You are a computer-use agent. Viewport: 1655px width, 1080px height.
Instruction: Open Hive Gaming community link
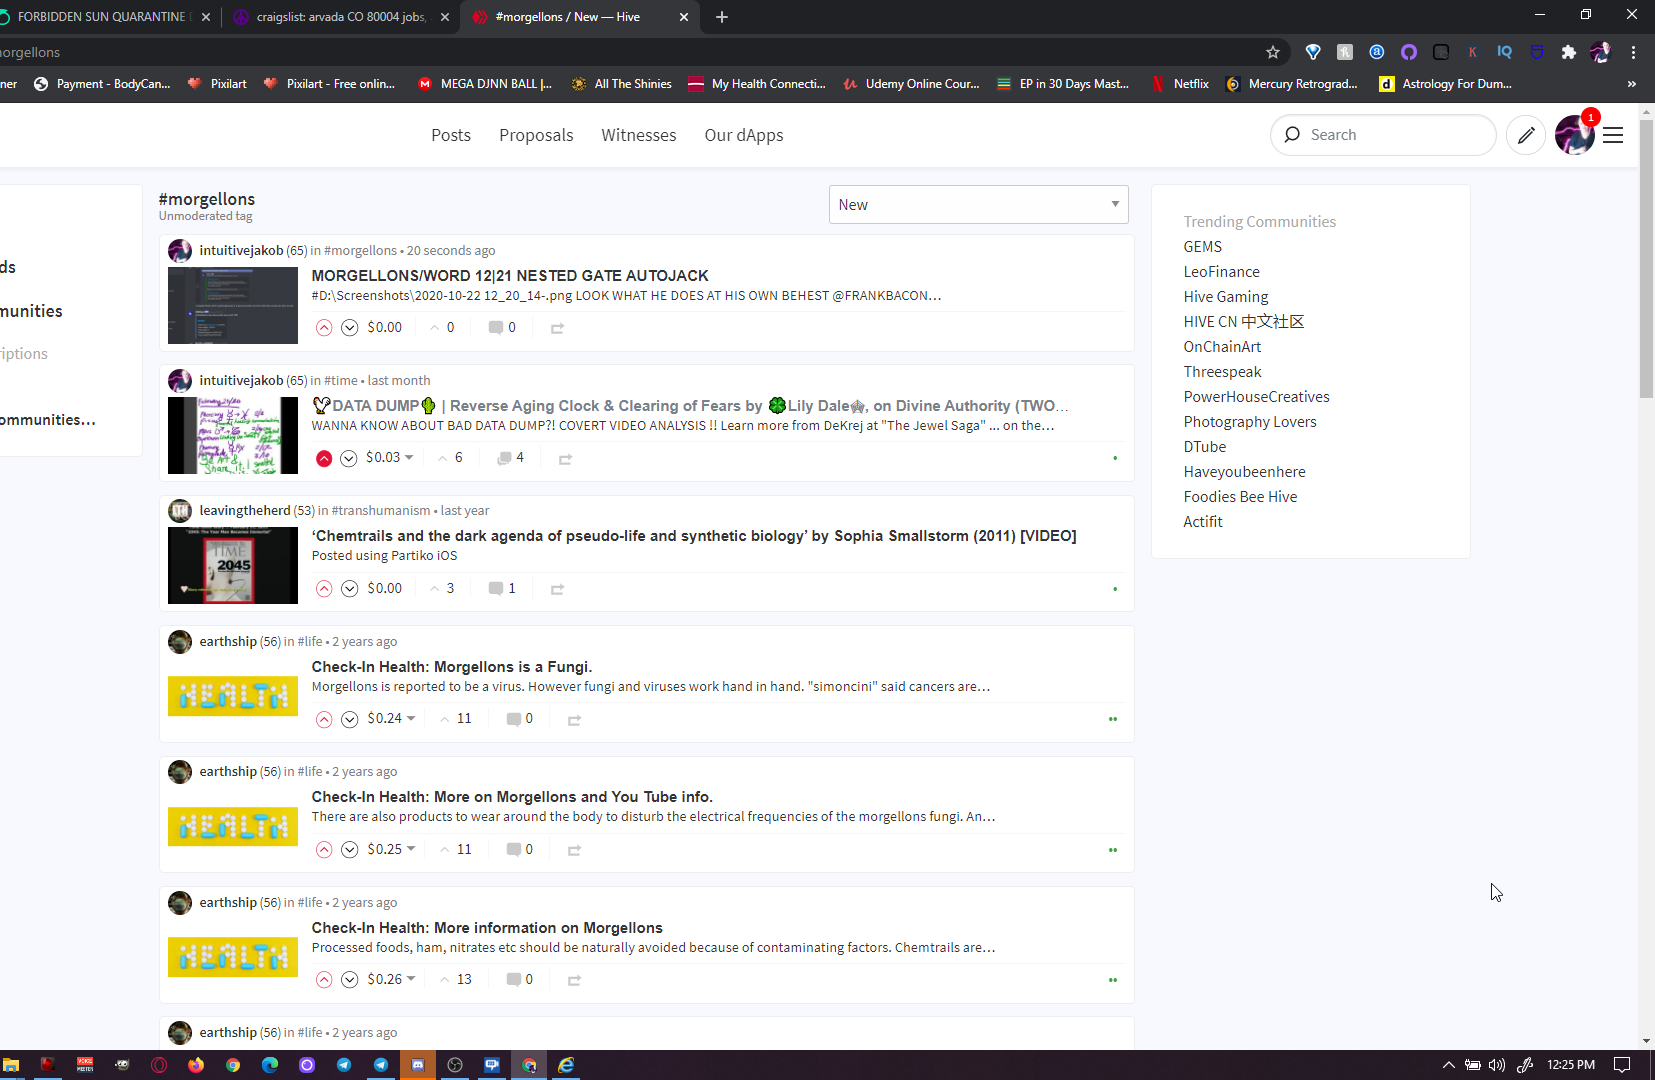[1226, 297]
